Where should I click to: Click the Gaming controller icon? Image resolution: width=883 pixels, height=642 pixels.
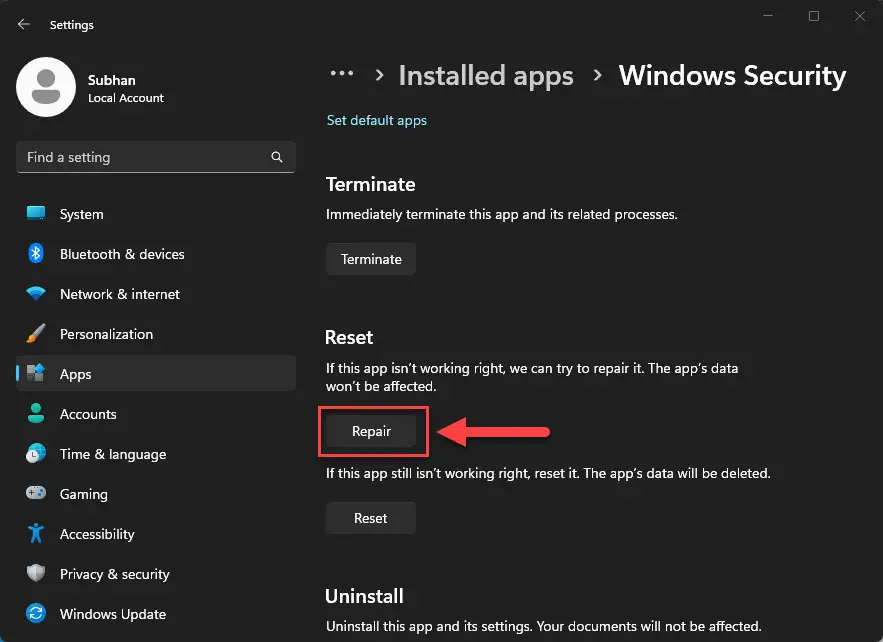click(x=36, y=493)
